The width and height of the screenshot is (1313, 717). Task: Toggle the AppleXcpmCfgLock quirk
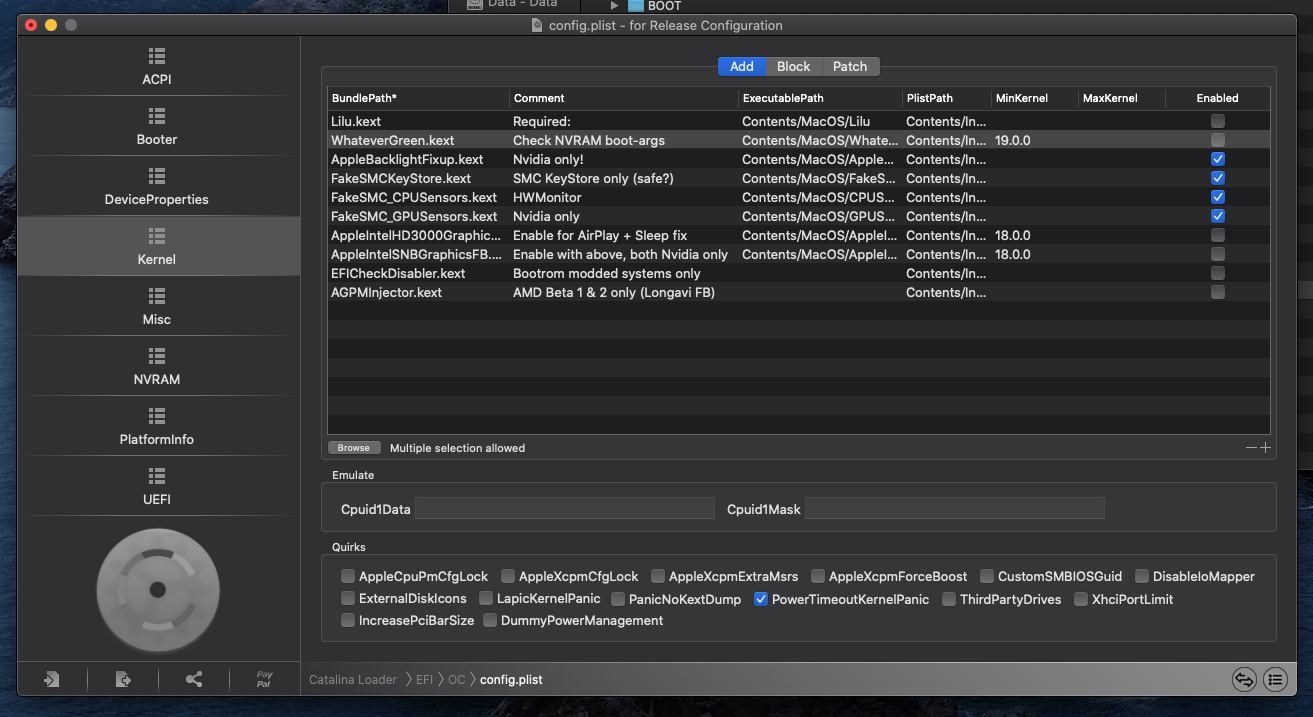(x=508, y=576)
